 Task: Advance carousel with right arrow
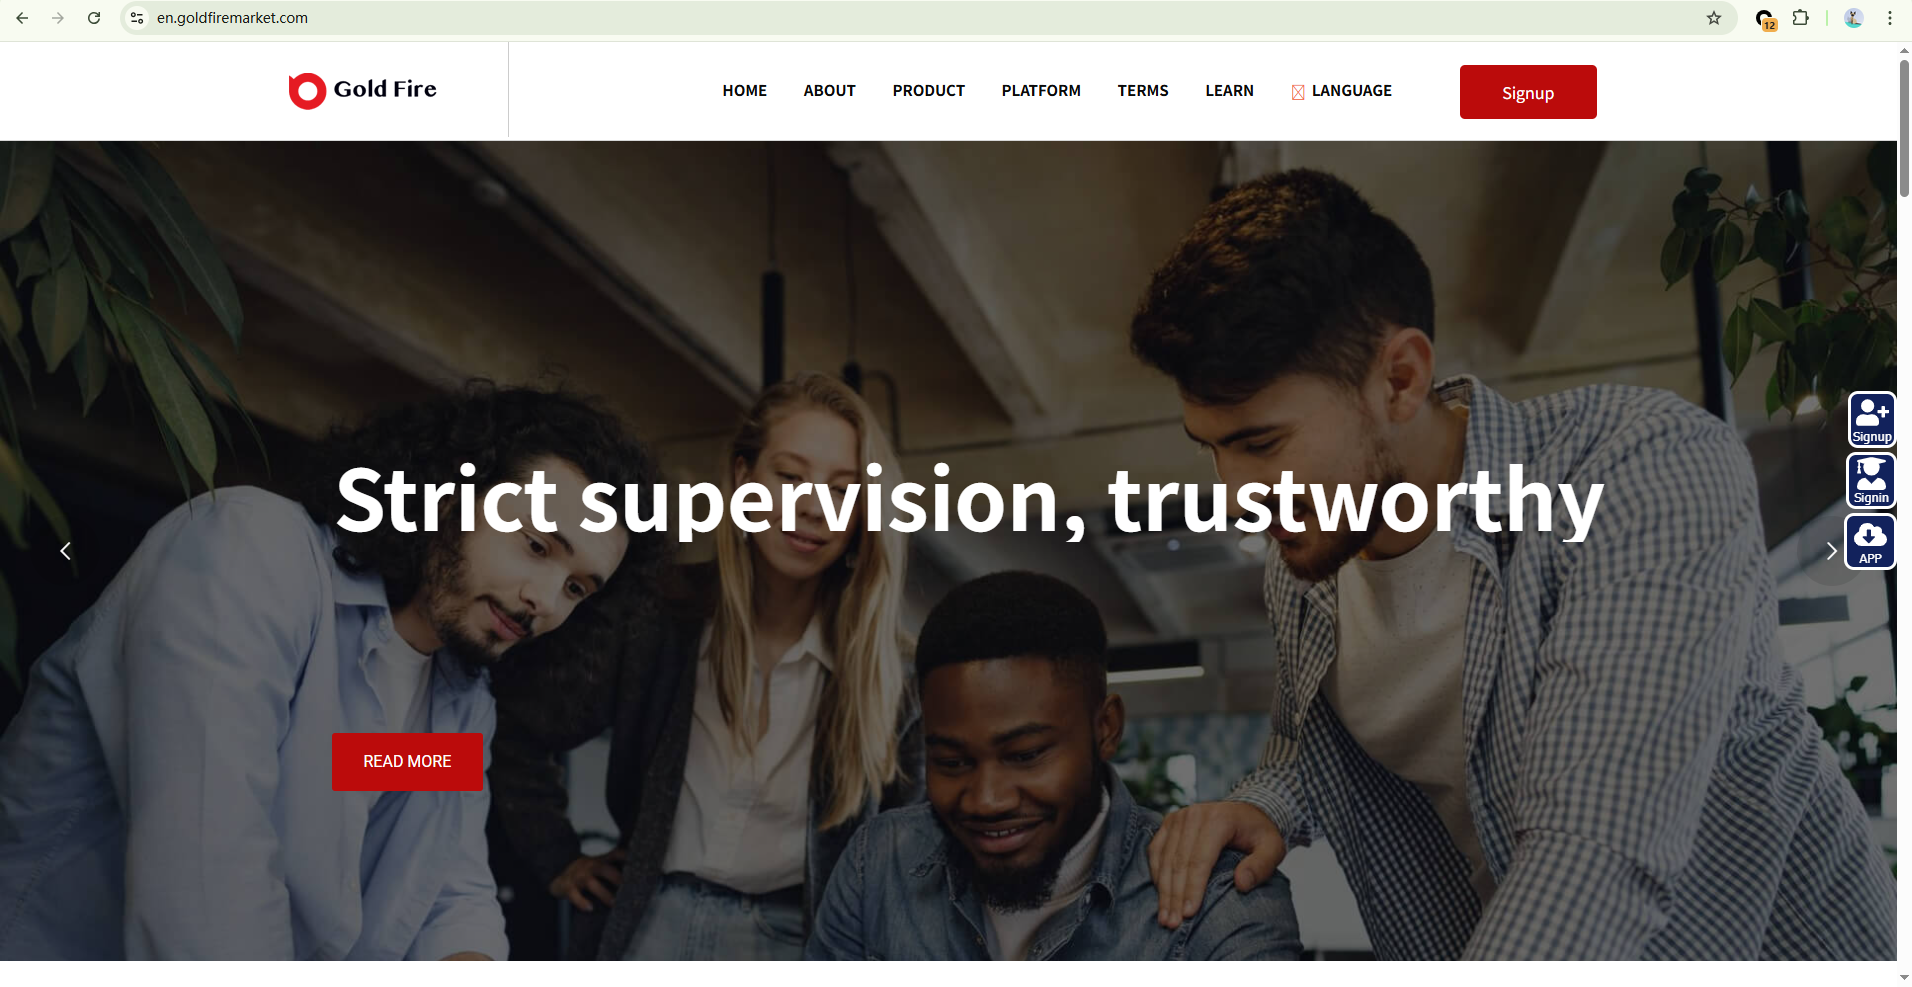click(x=1831, y=551)
